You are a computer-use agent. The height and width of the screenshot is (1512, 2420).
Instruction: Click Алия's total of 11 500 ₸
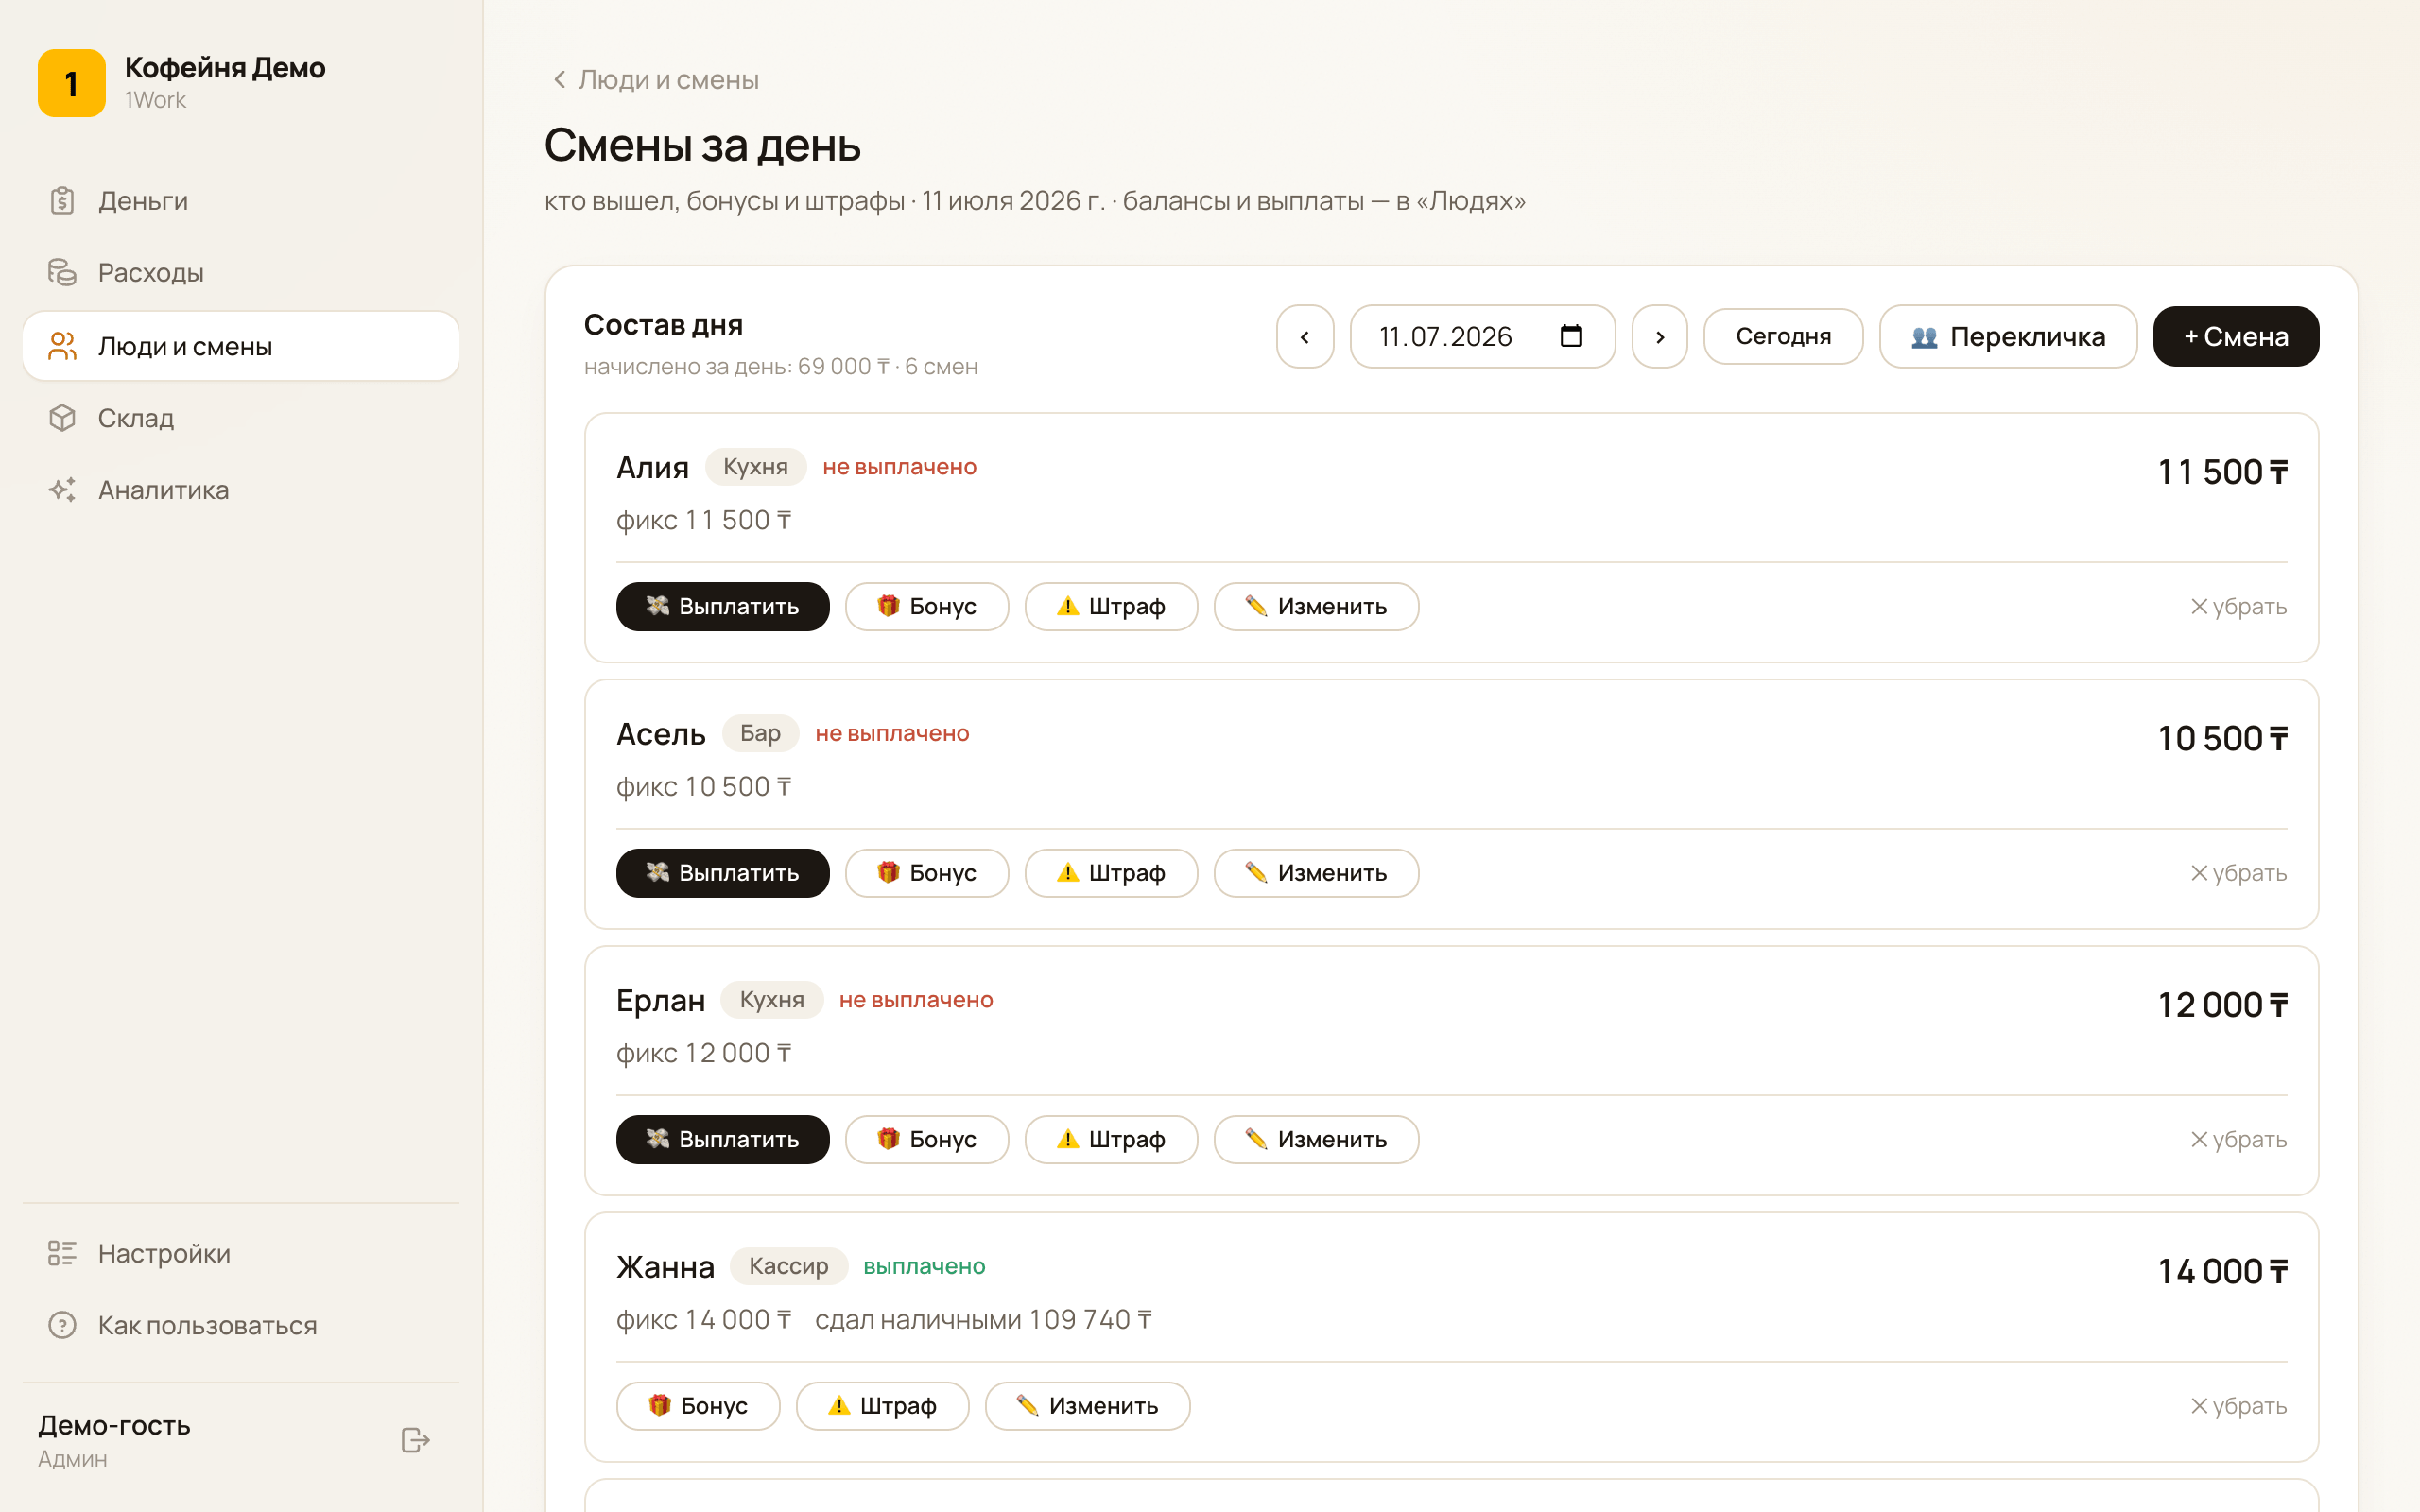[2222, 472]
